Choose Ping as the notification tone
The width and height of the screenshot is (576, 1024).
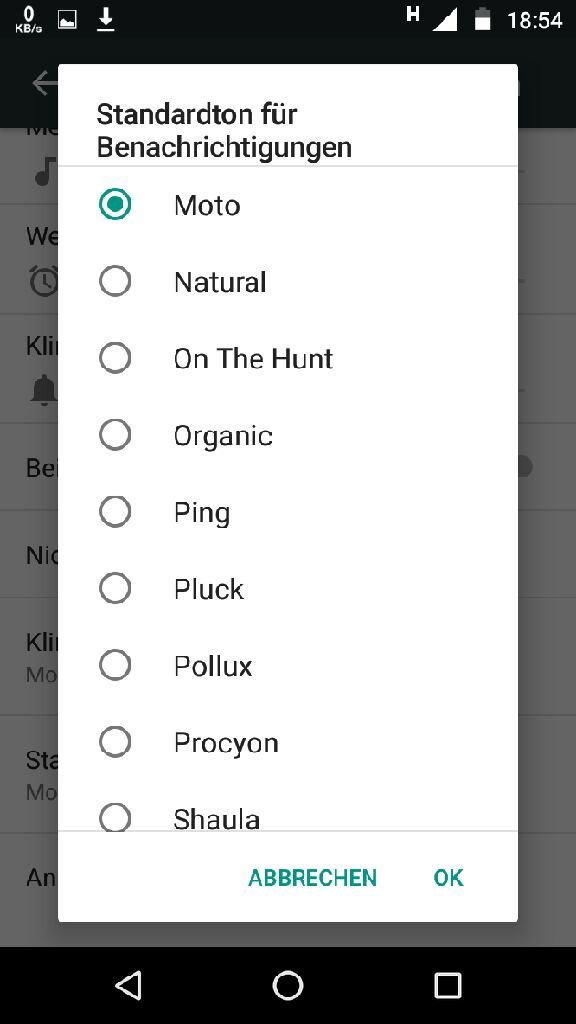coord(288,512)
